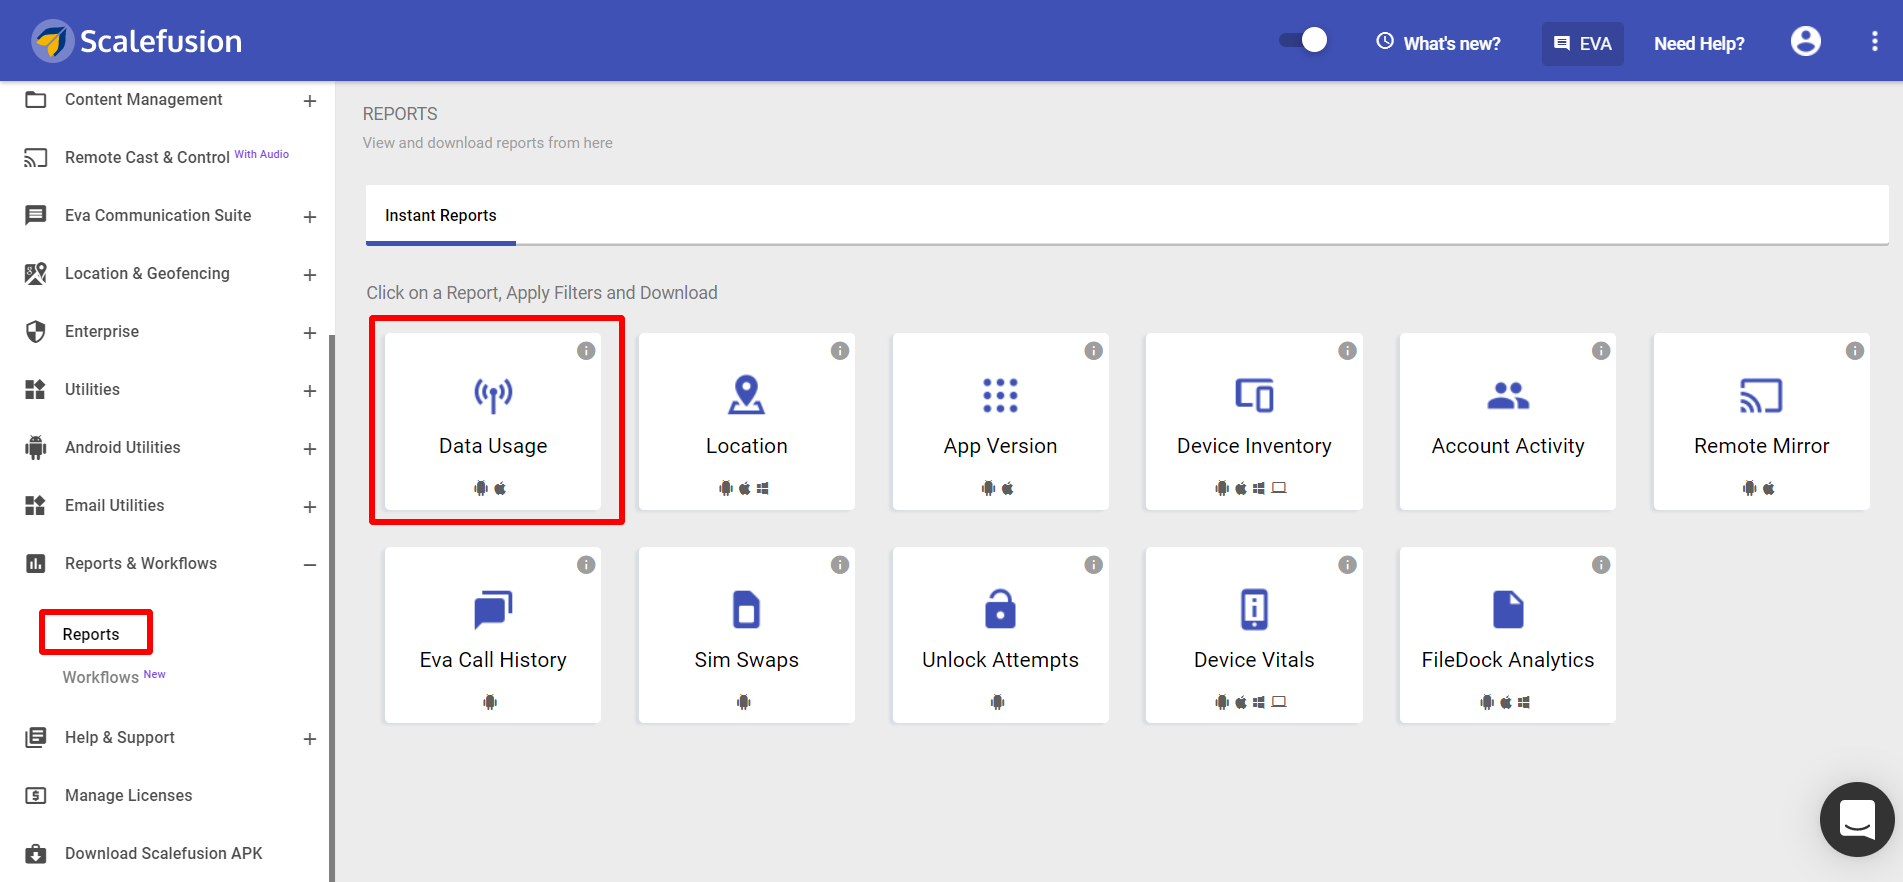Expand the Content Management section

(310, 101)
